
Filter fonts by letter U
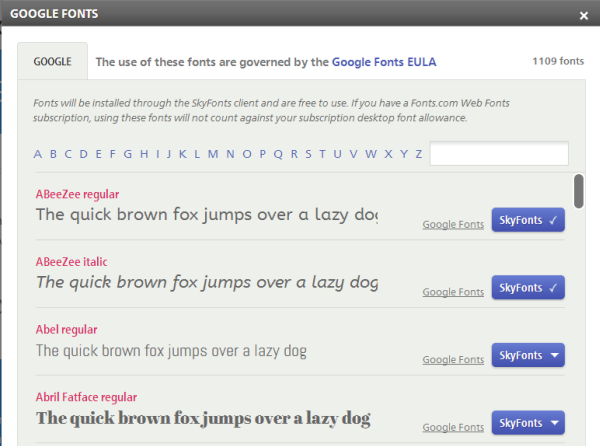pos(337,154)
